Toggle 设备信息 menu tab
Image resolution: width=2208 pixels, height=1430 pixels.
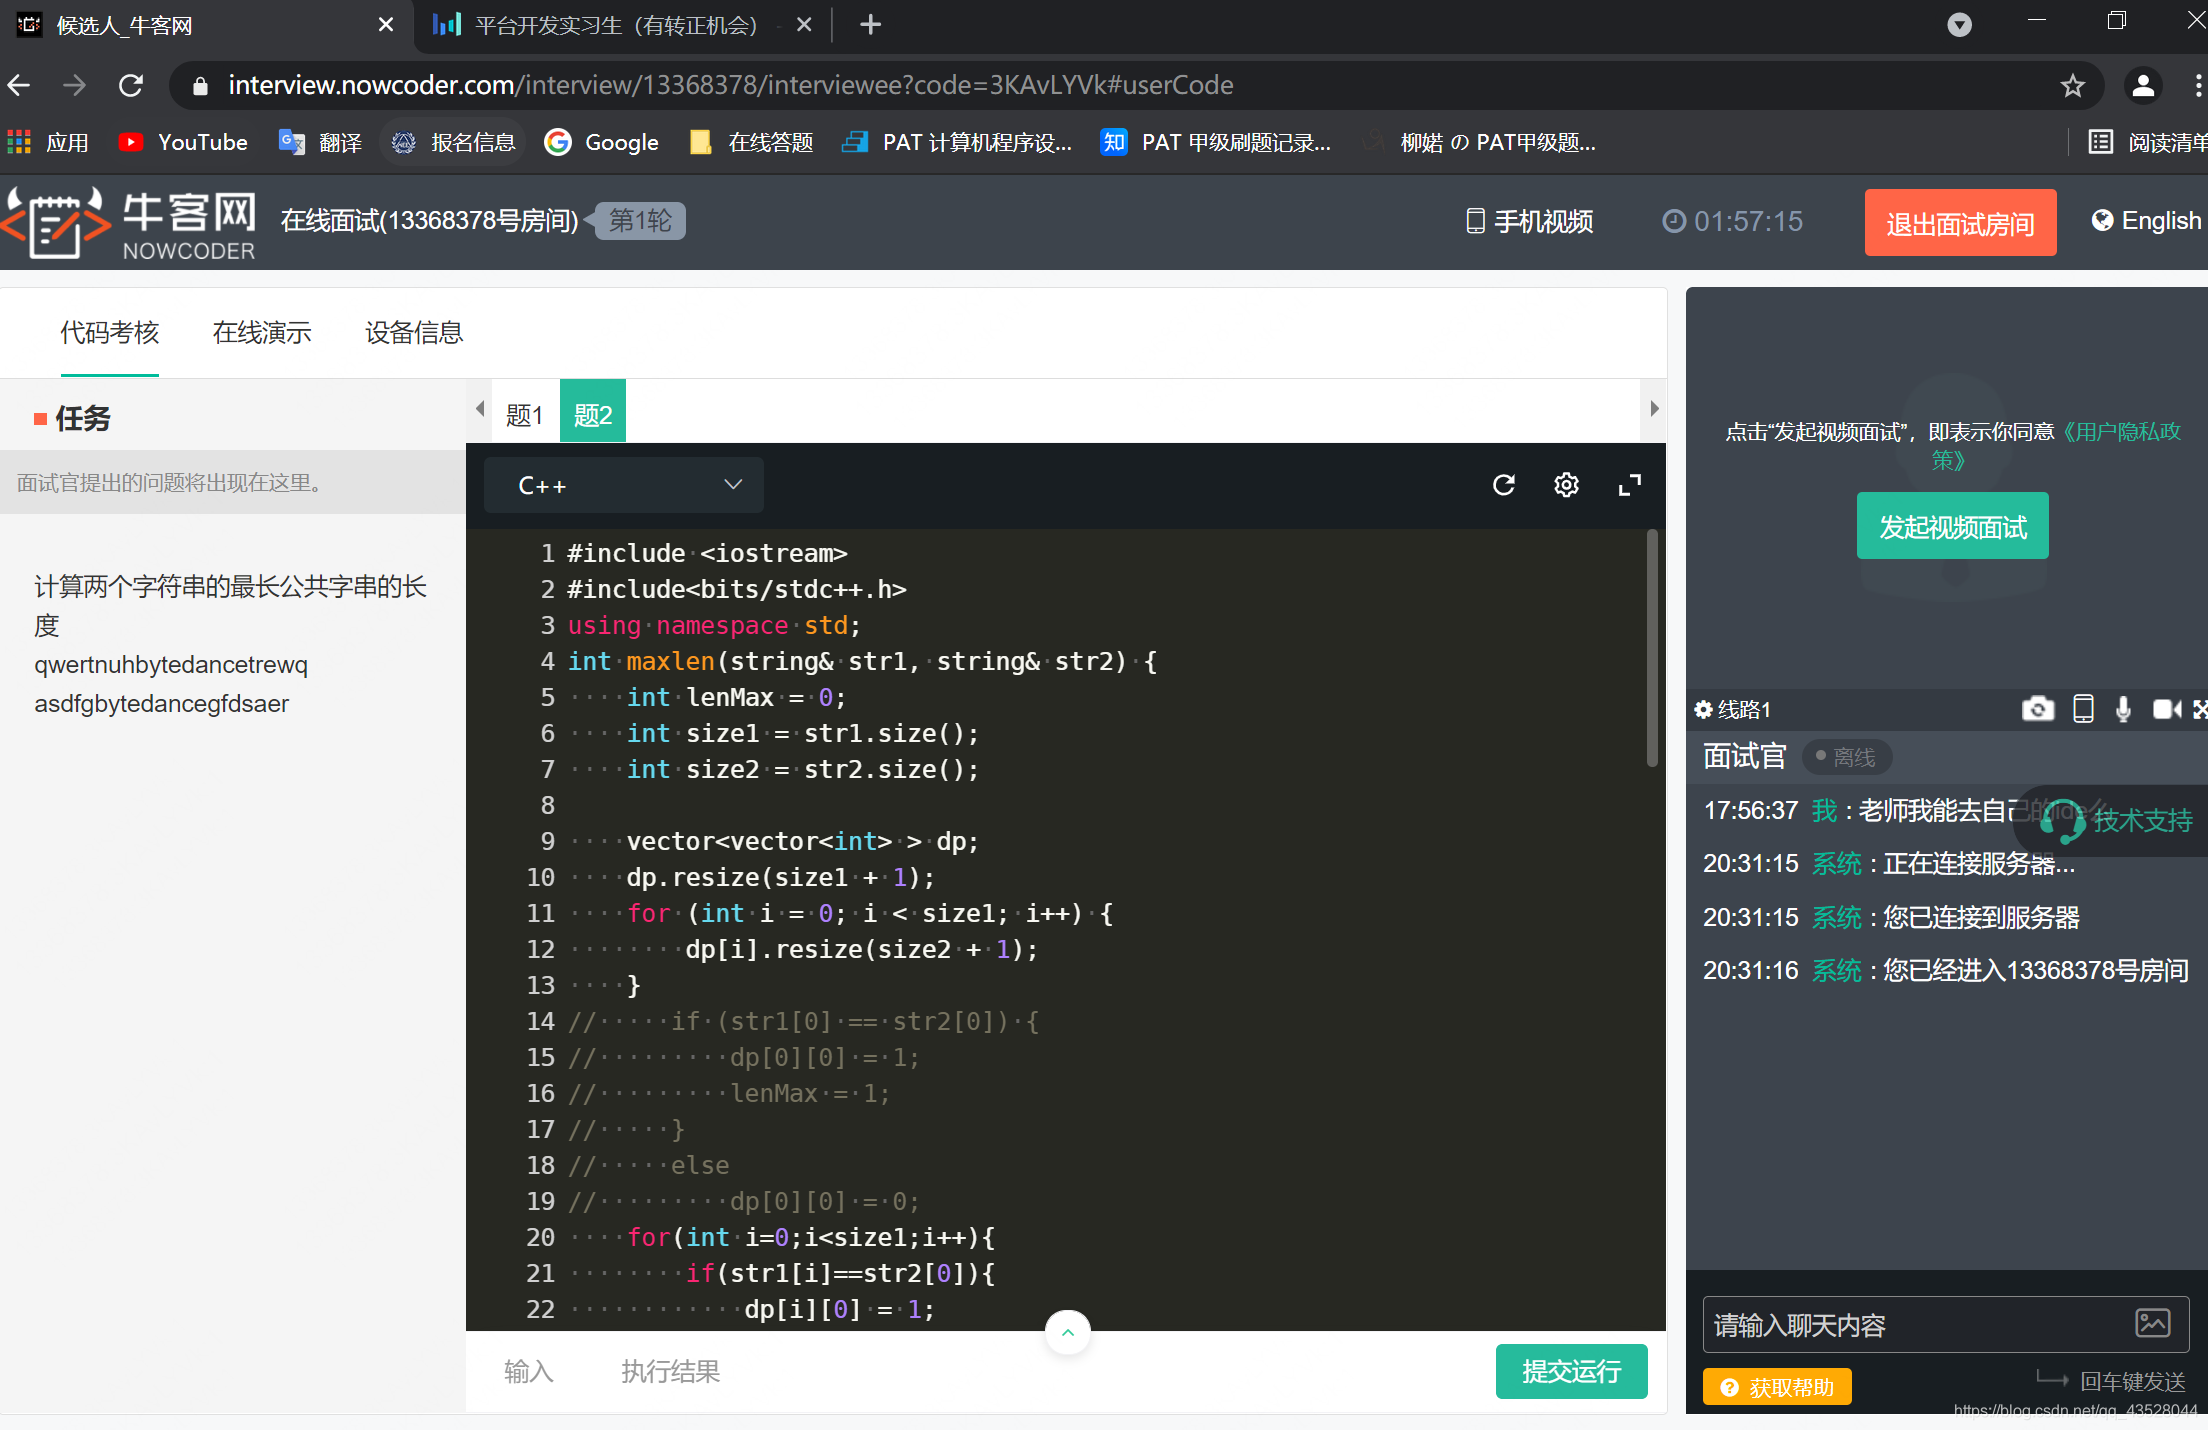coord(412,333)
